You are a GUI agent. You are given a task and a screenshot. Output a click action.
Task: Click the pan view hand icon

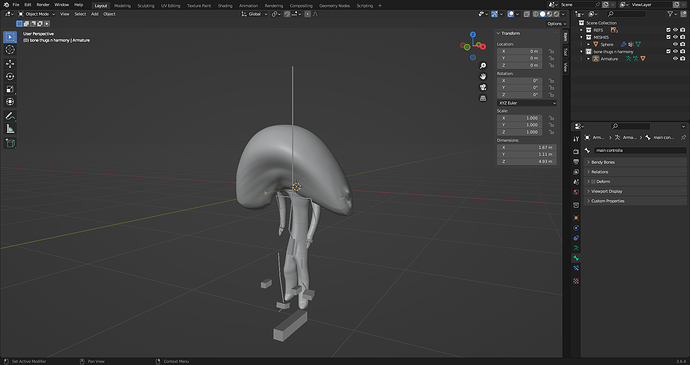point(483,77)
